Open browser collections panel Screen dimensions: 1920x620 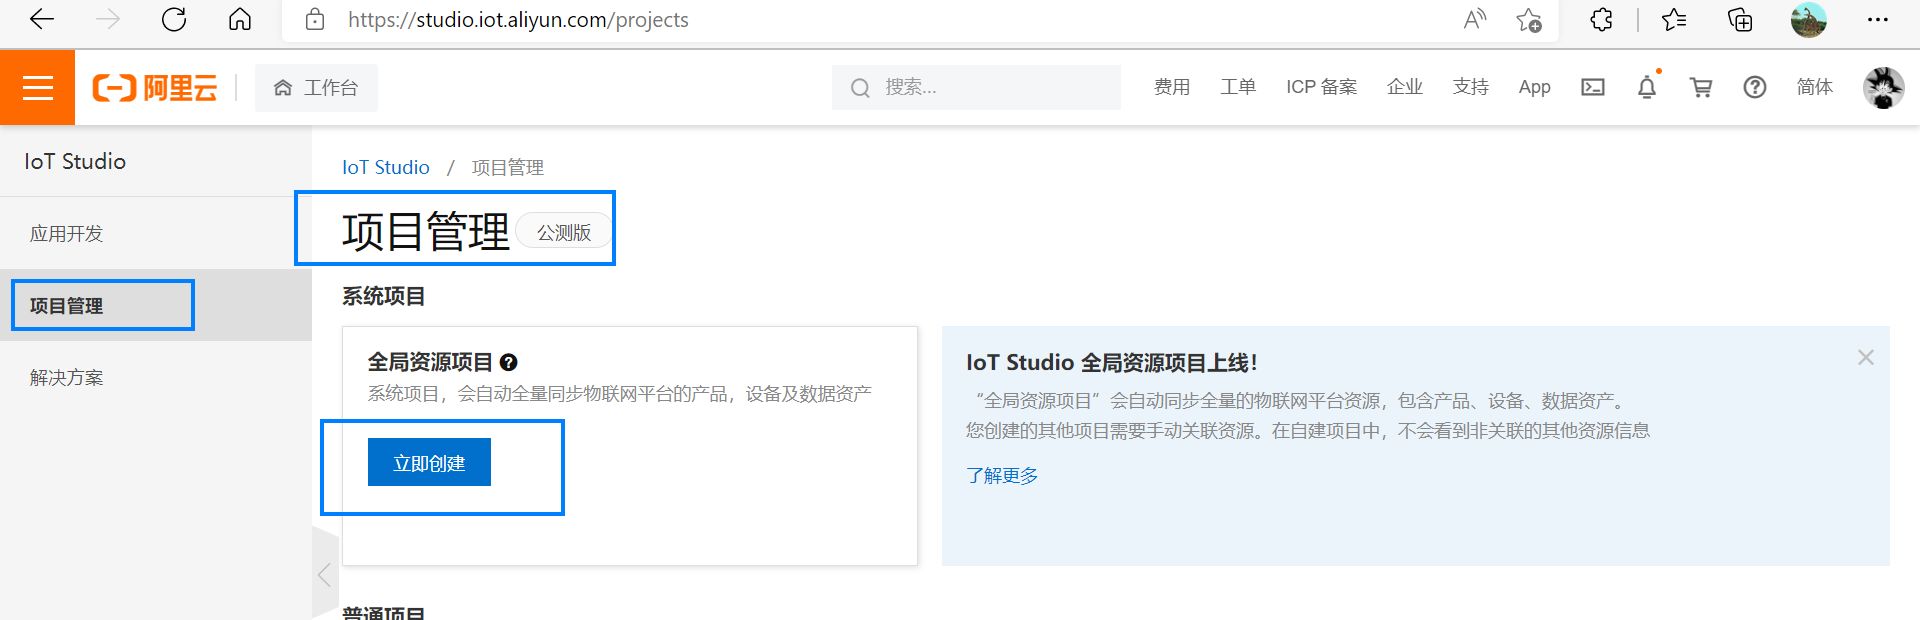pyautogui.click(x=1740, y=19)
